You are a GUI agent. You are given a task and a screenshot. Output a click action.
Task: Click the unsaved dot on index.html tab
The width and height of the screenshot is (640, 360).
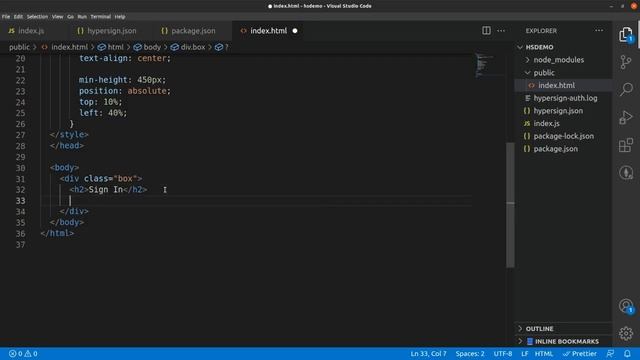pyautogui.click(x=295, y=31)
